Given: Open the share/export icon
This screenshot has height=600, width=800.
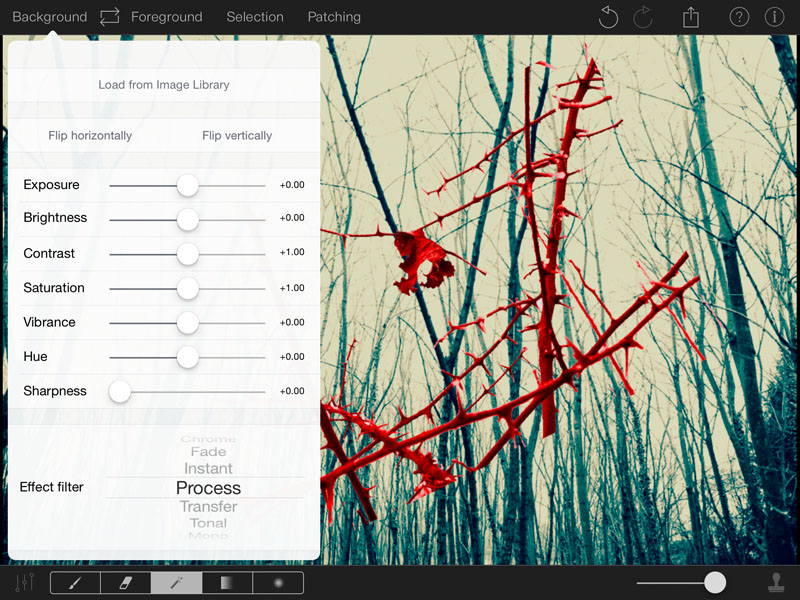Looking at the screenshot, I should (691, 17).
